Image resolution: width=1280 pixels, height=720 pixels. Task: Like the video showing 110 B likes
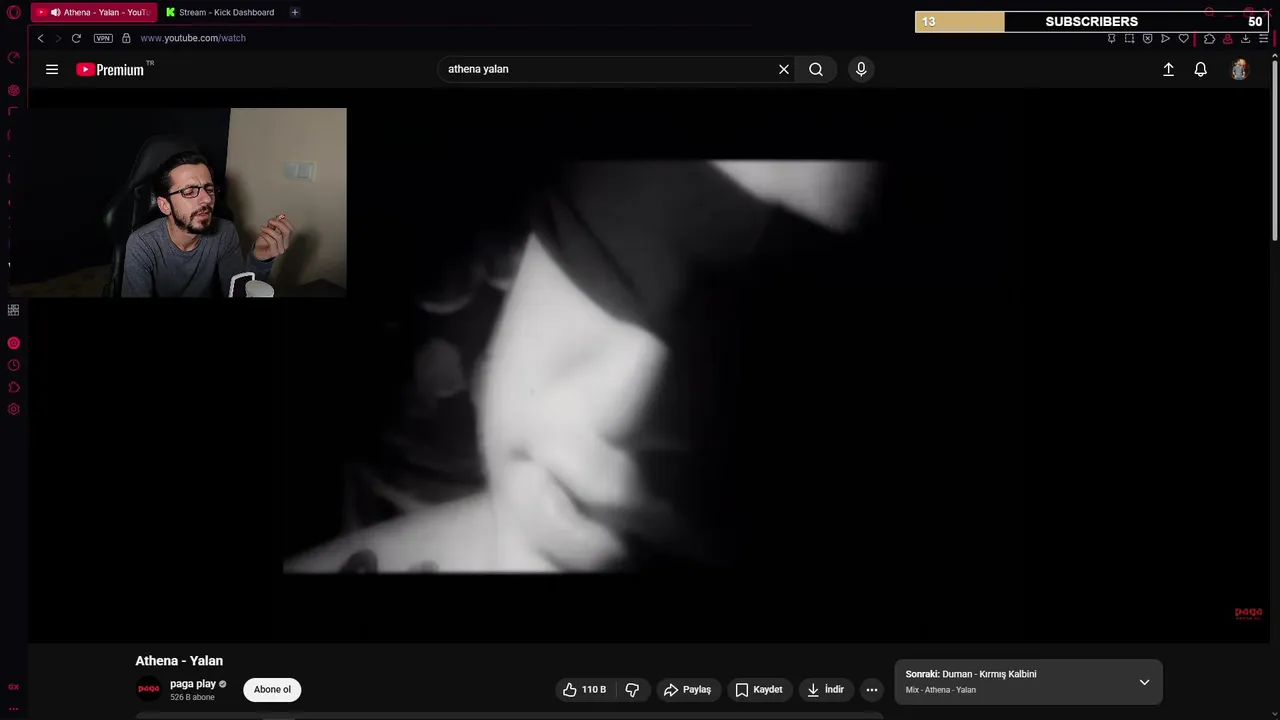pos(584,690)
